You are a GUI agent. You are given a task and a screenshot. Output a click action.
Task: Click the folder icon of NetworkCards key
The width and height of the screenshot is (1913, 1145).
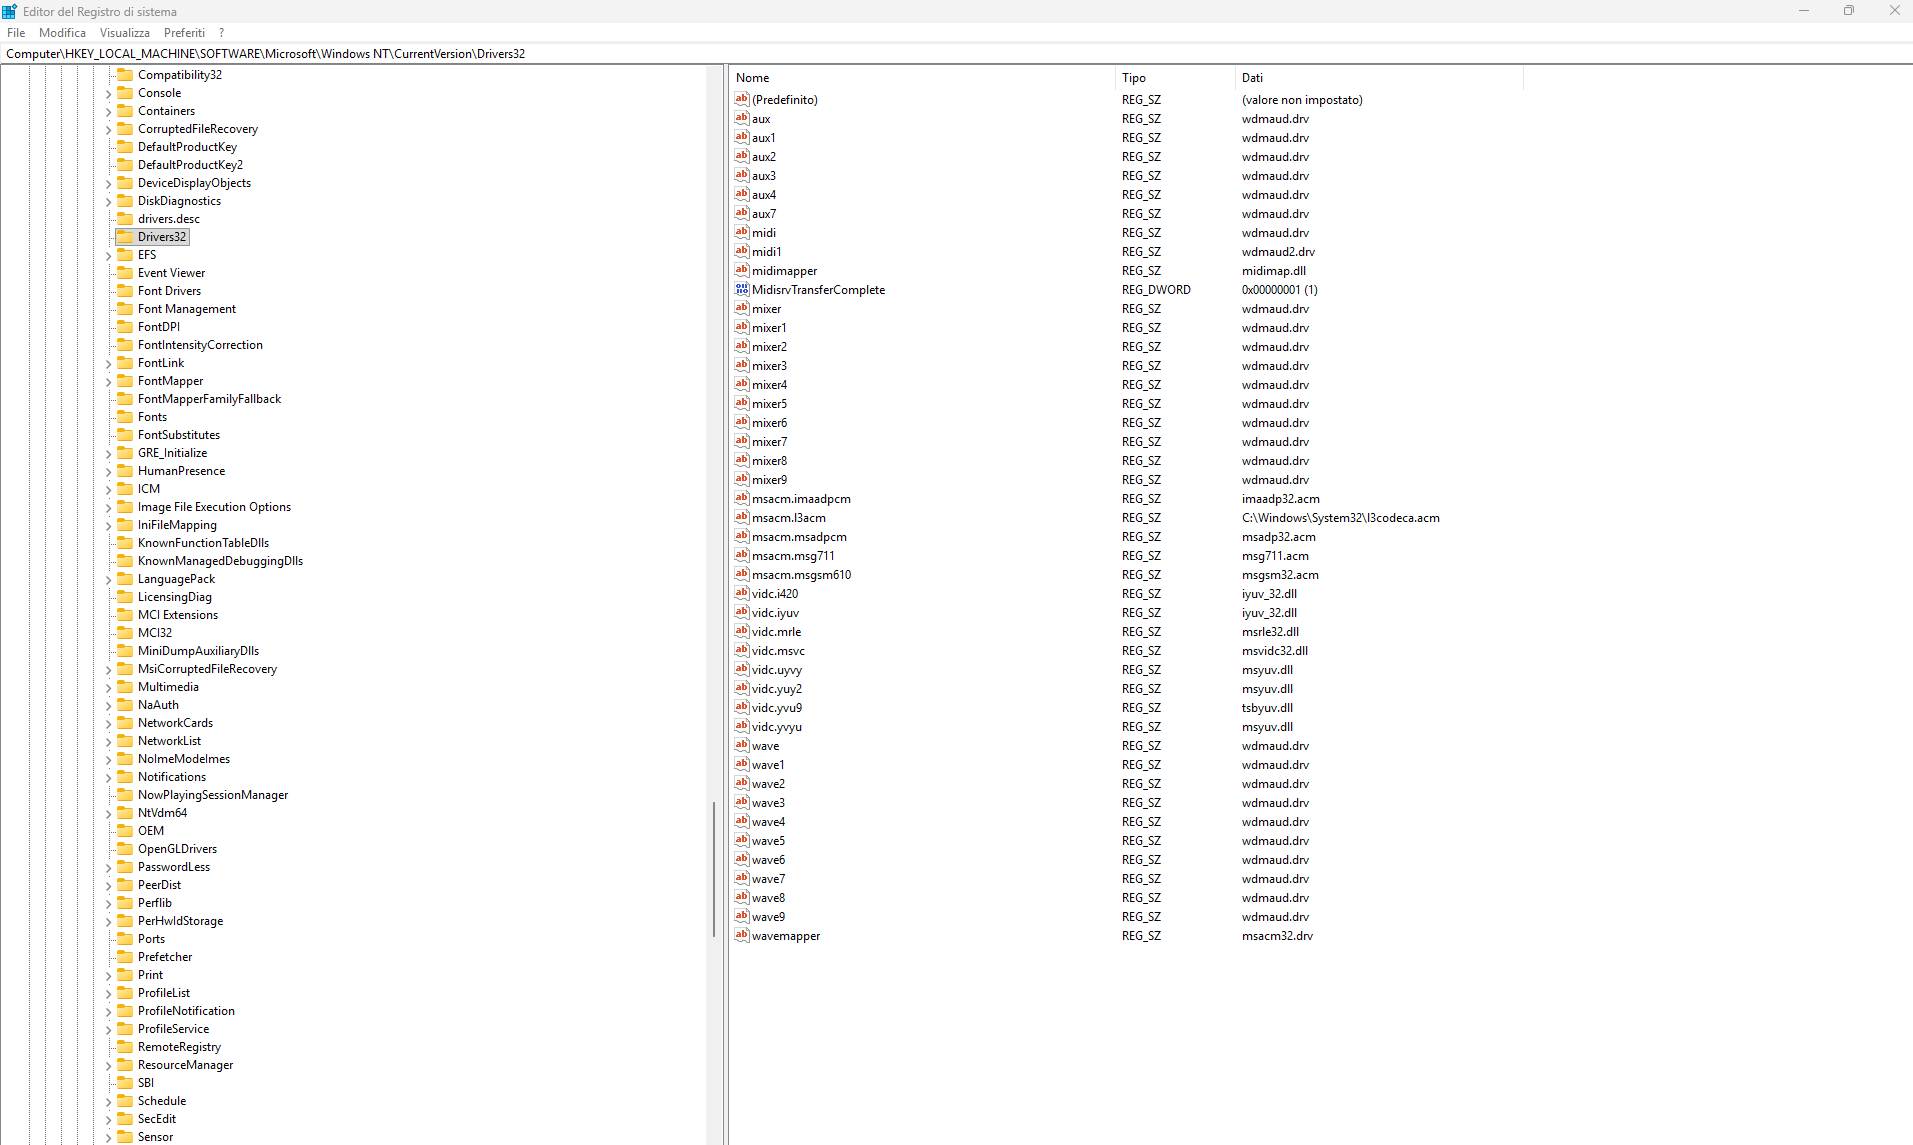pyautogui.click(x=125, y=723)
